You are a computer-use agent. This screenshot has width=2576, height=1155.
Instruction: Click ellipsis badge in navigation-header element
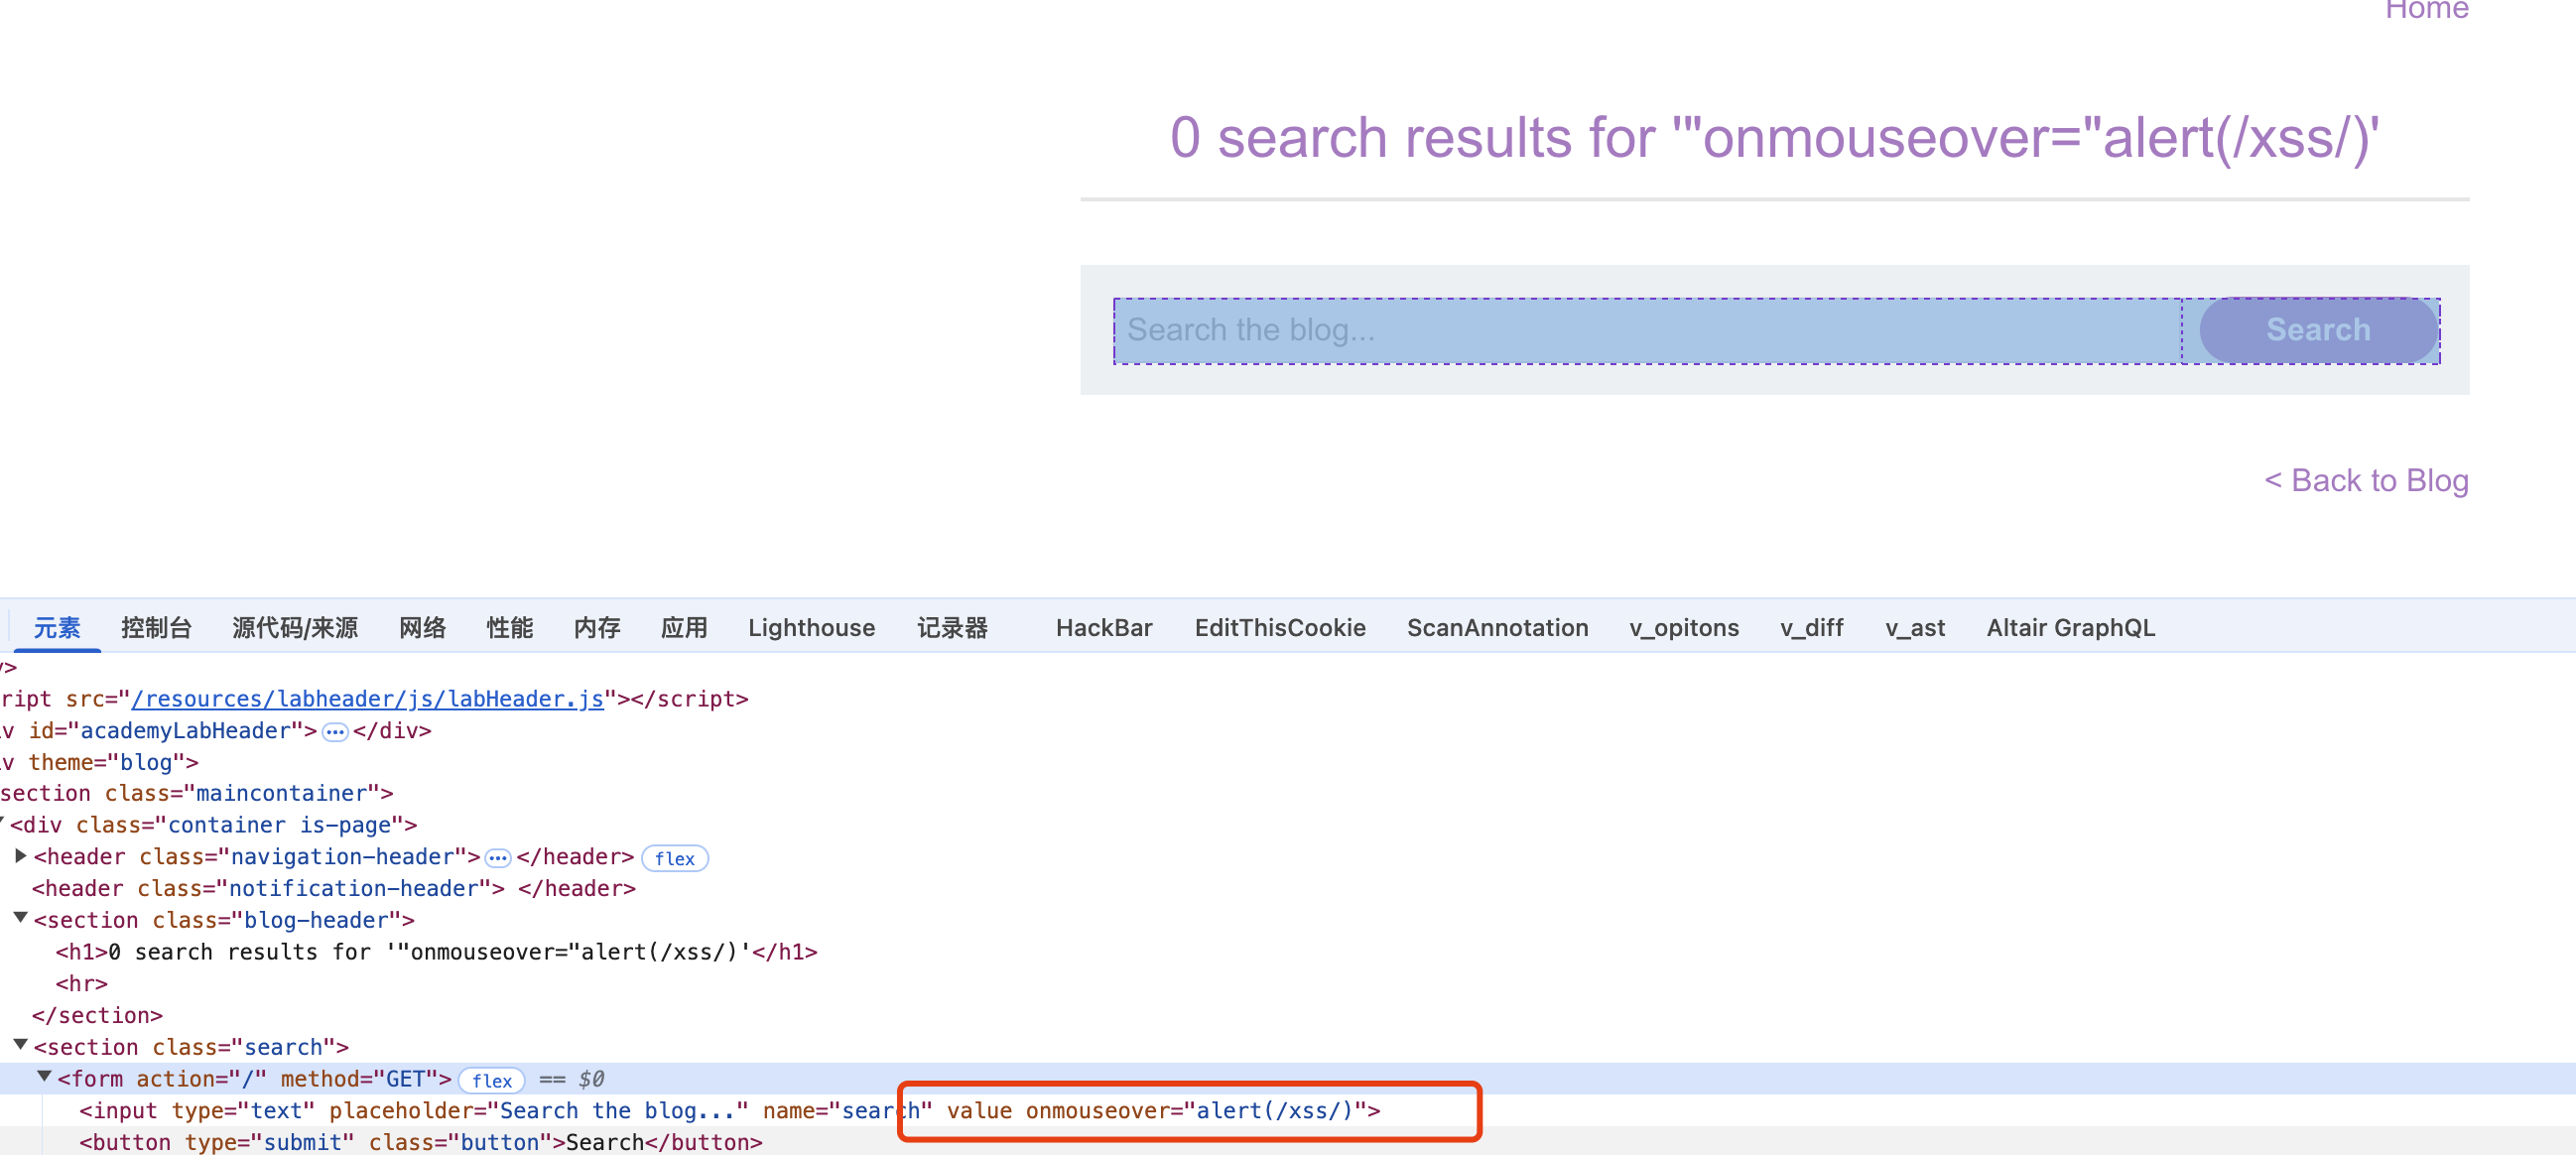pos(497,858)
